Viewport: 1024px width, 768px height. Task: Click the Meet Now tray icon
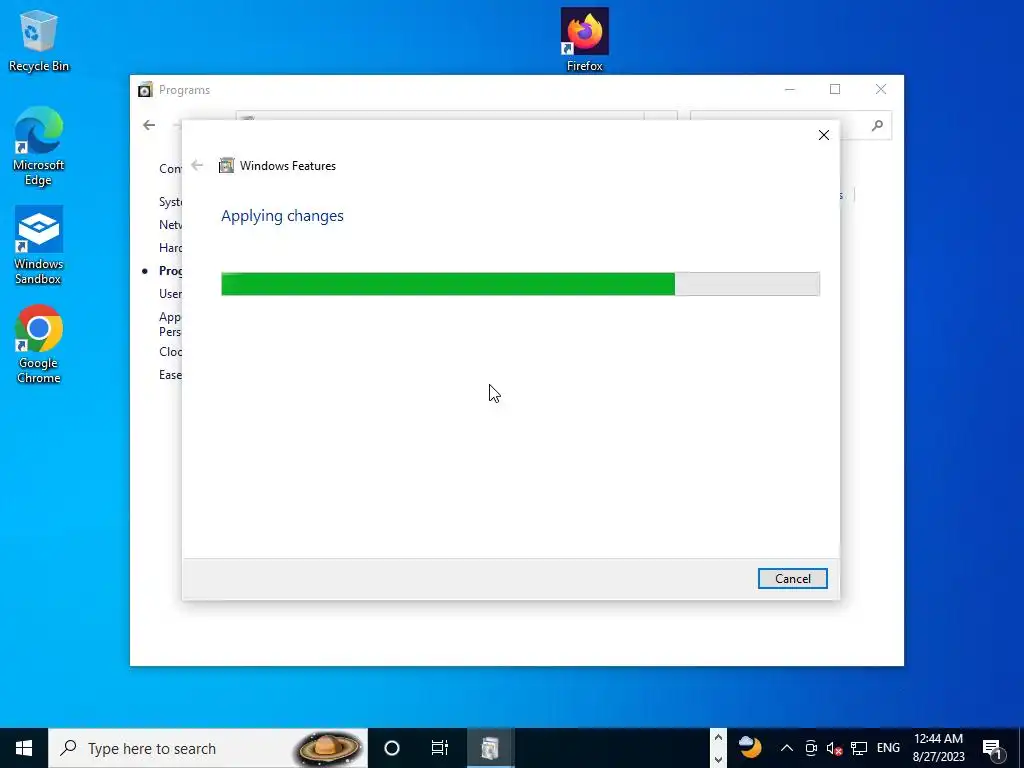pos(810,748)
